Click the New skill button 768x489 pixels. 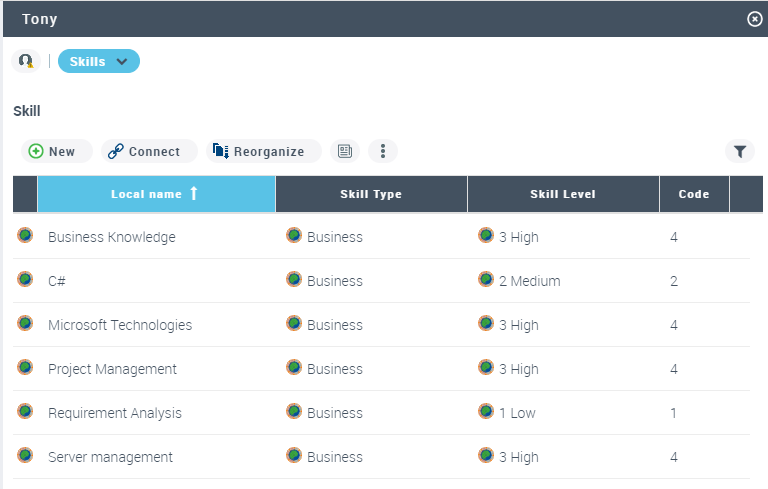[x=56, y=151]
